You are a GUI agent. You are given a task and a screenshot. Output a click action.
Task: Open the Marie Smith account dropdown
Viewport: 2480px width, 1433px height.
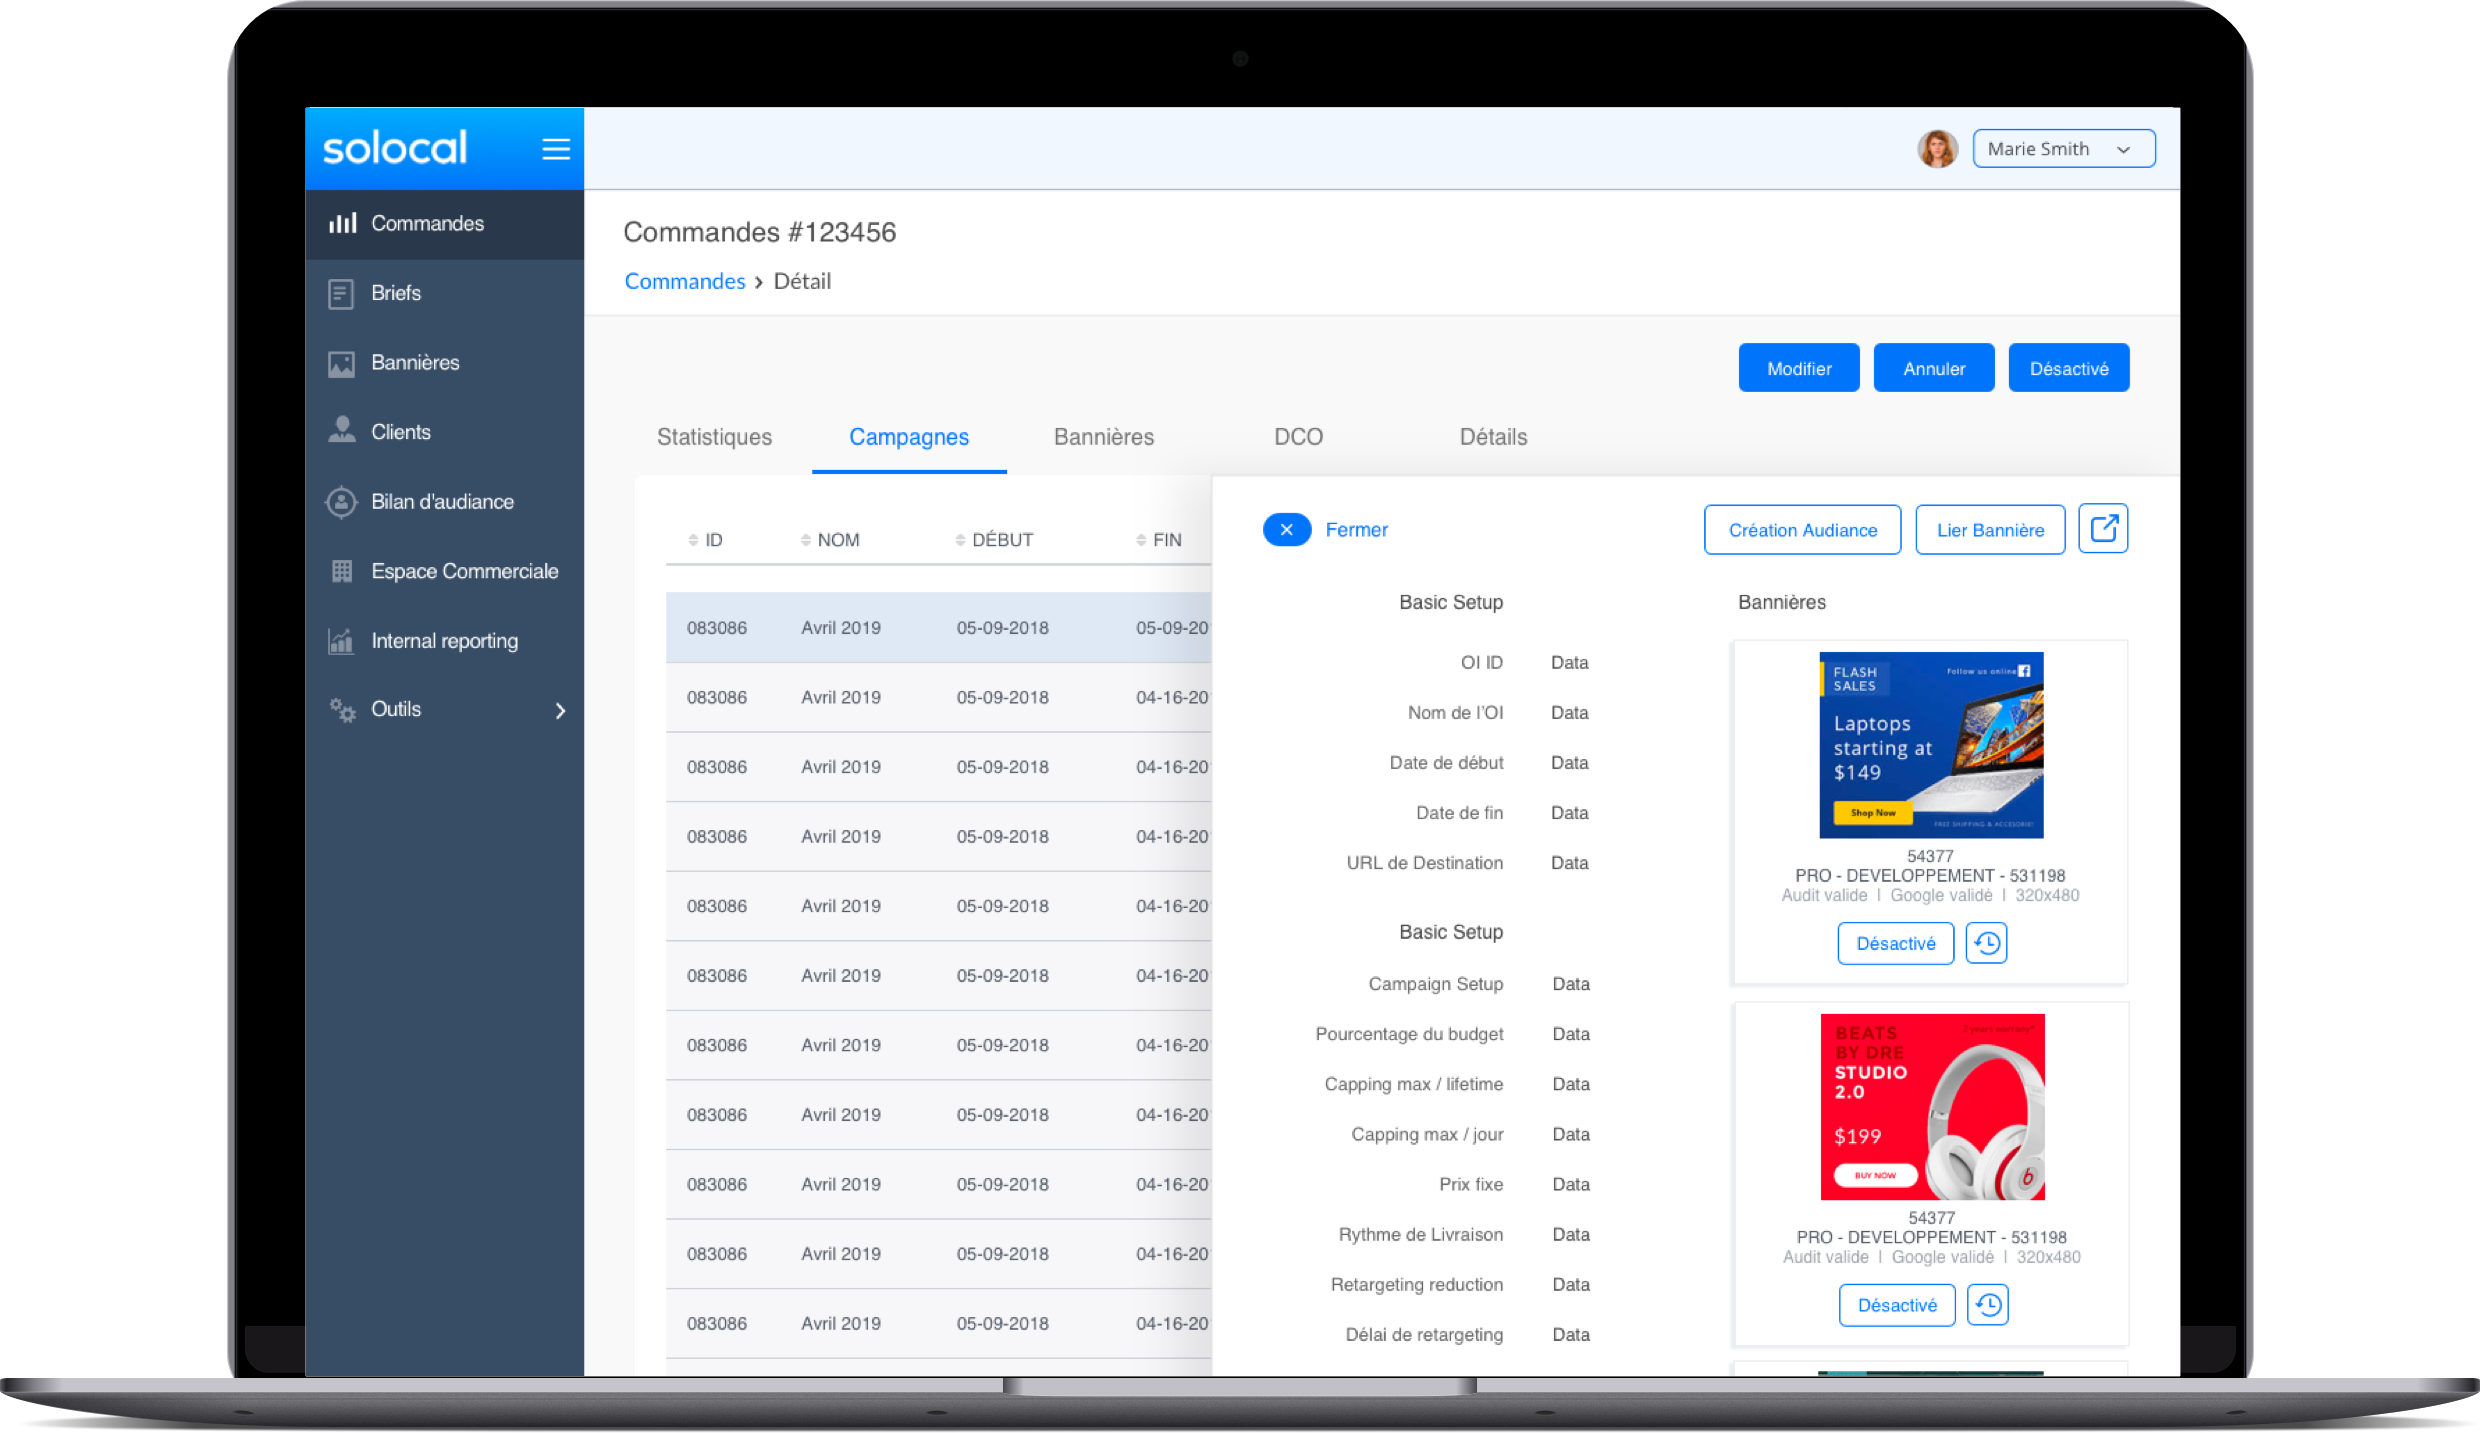click(x=2063, y=148)
